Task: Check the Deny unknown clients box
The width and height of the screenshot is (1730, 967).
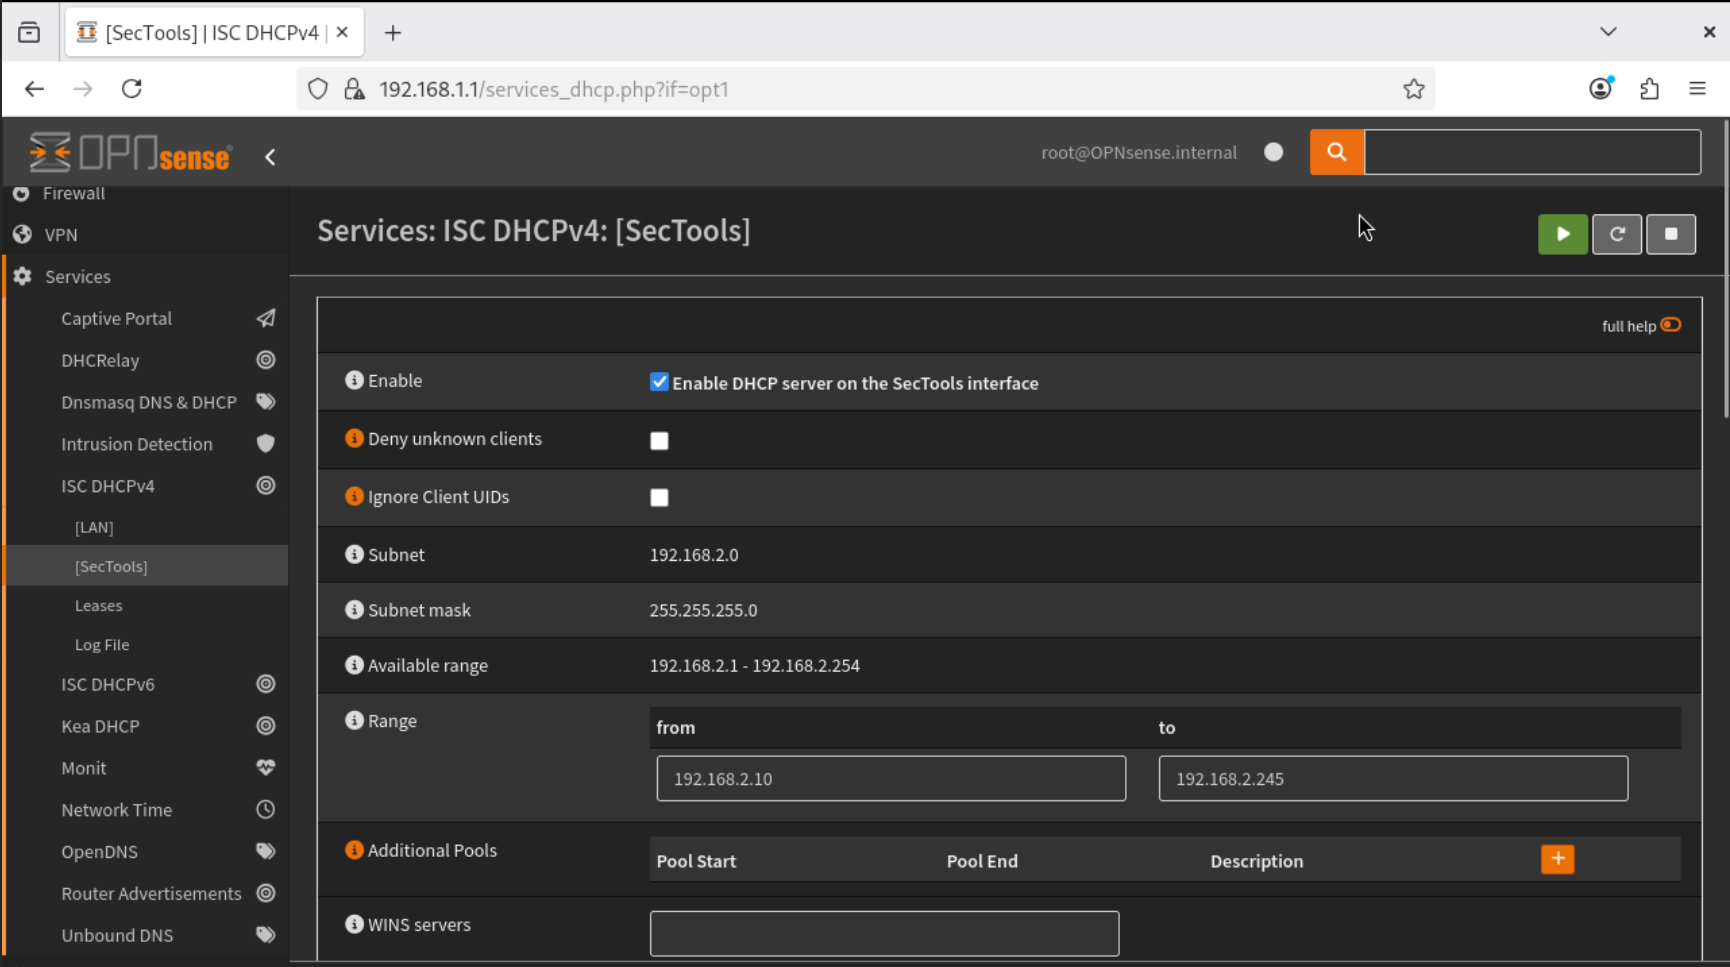Action: pyautogui.click(x=659, y=441)
